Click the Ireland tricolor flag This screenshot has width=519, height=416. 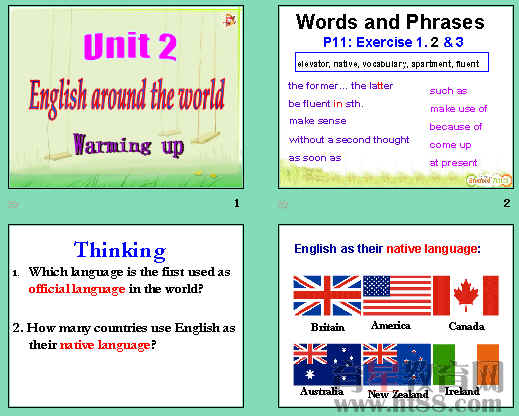[466, 365]
